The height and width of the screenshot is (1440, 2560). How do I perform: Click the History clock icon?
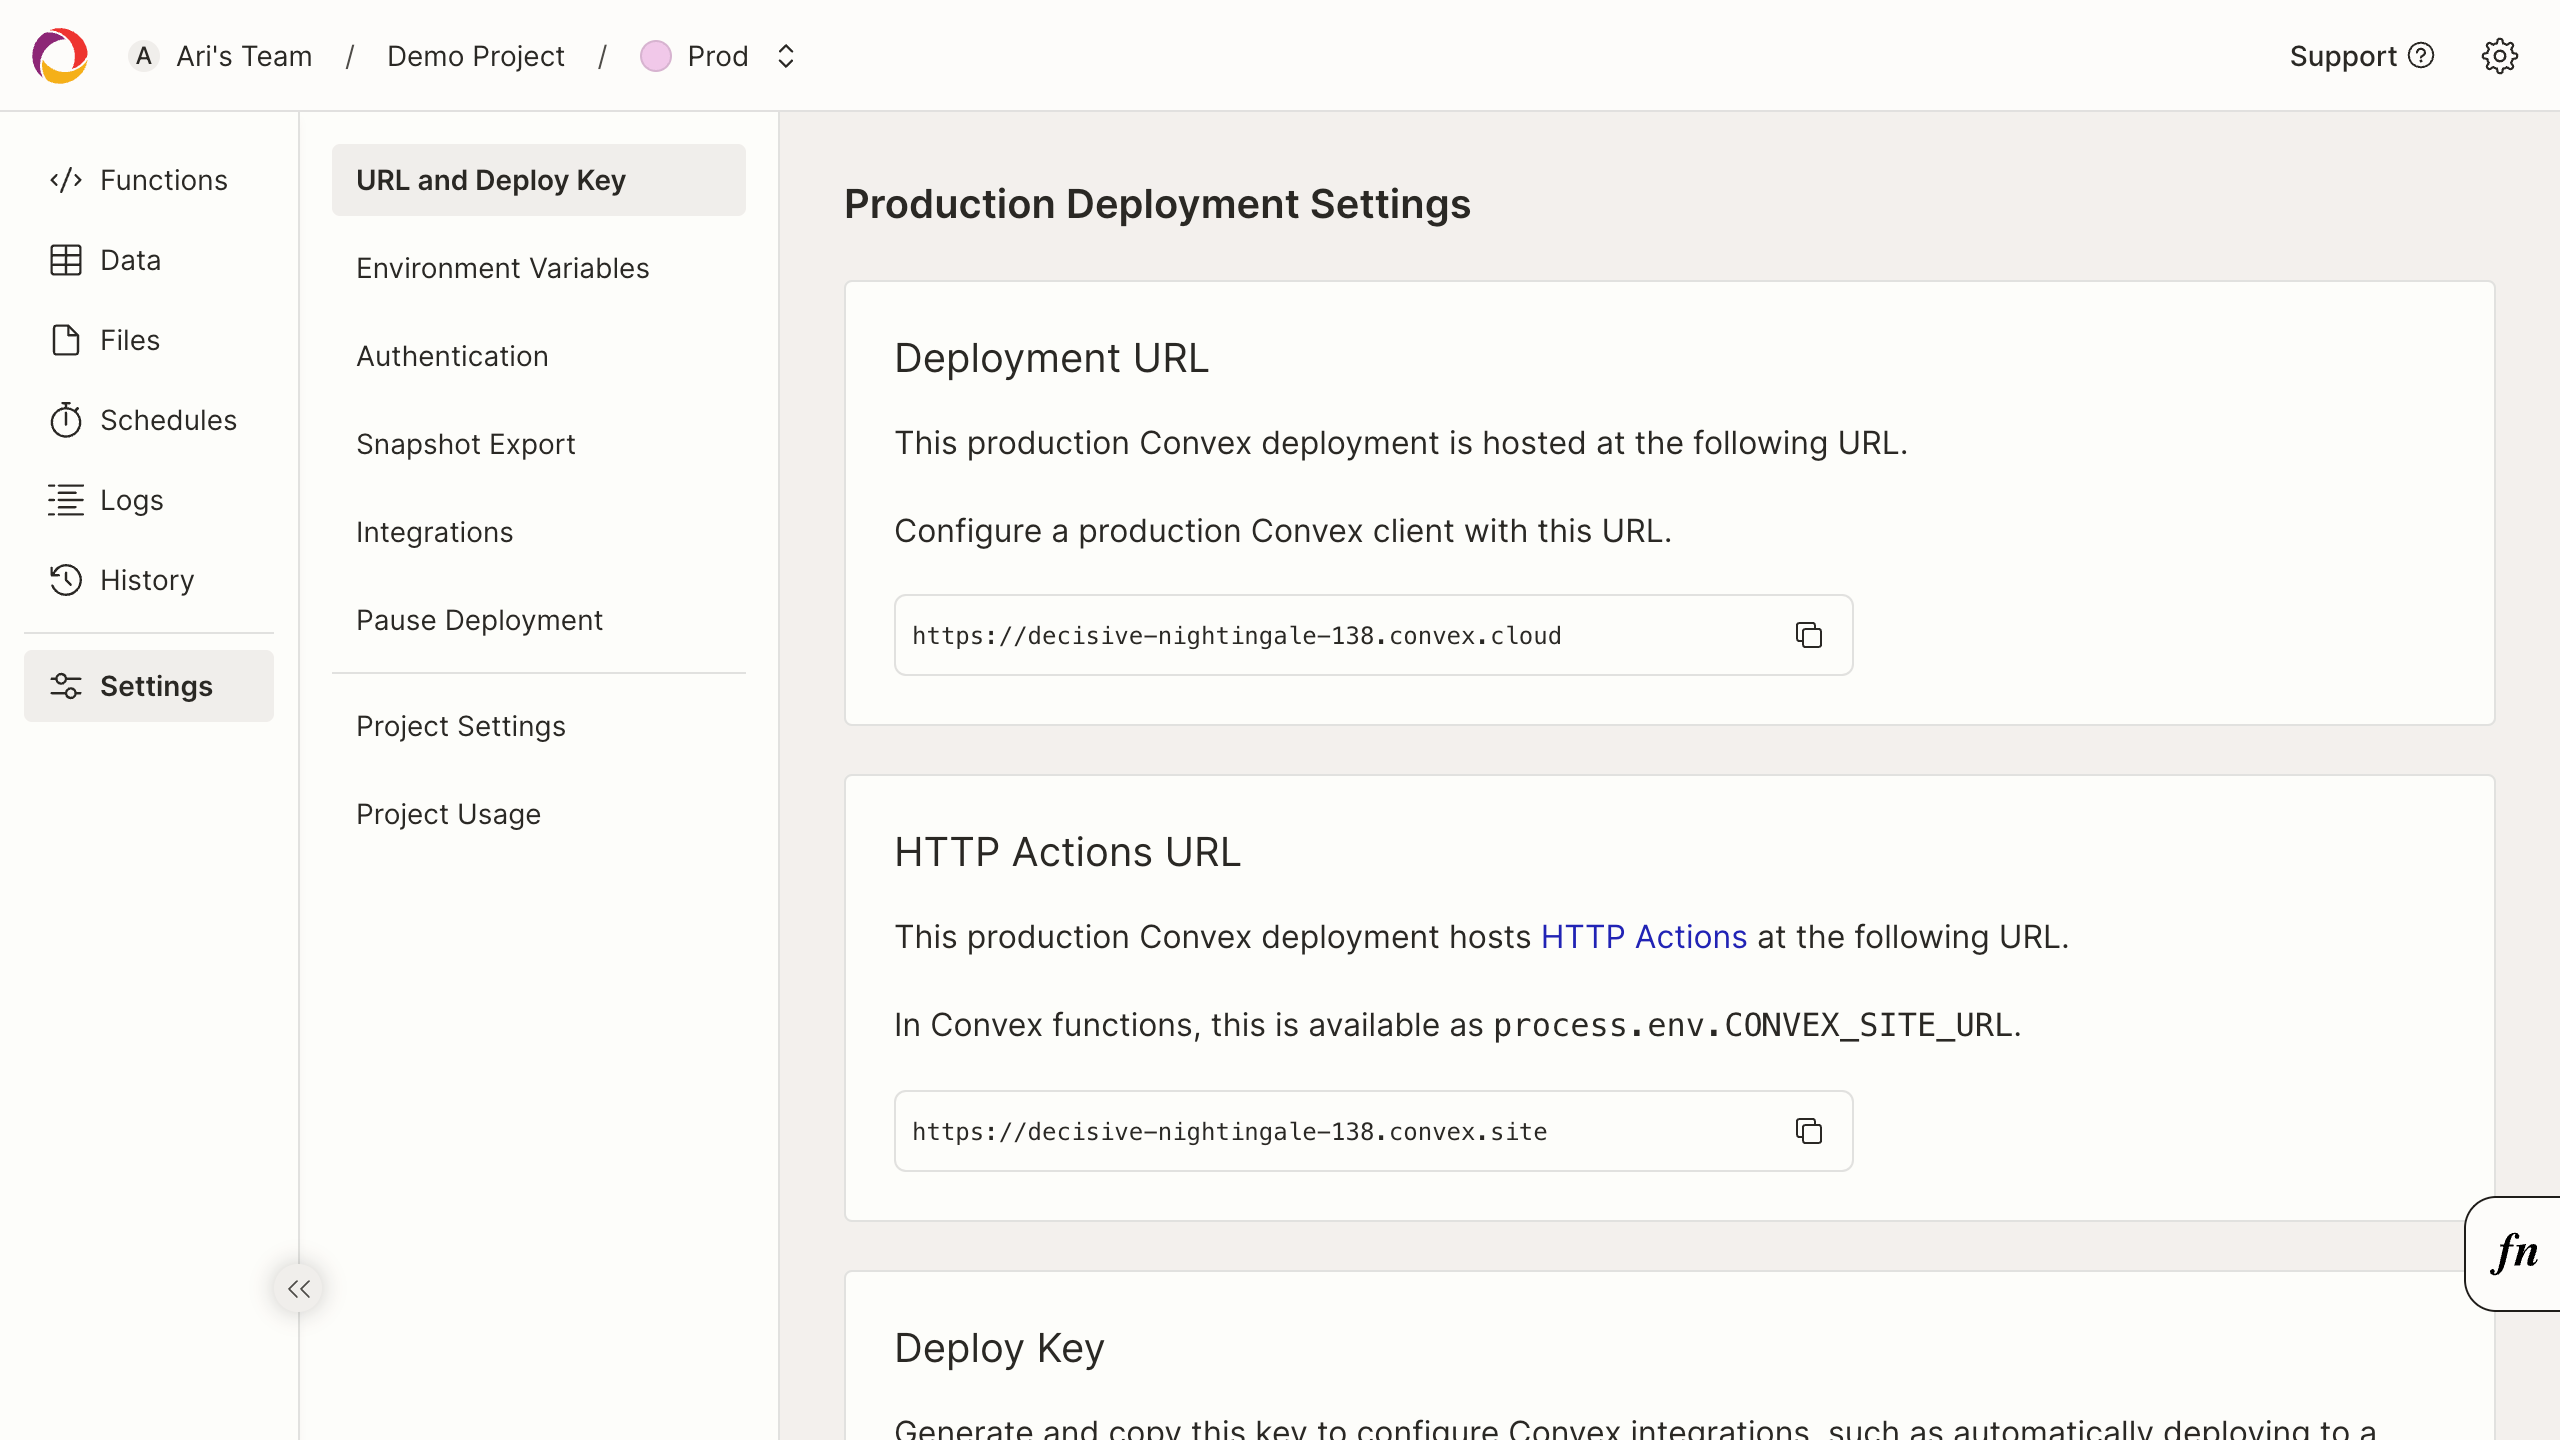coord(66,580)
